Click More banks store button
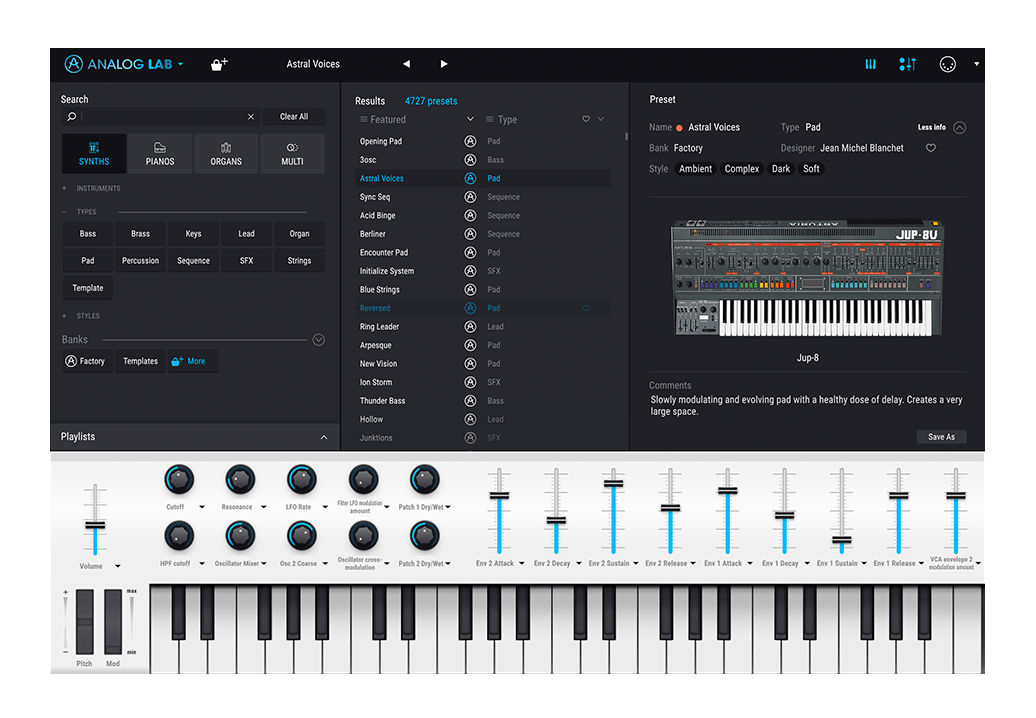The image size is (1036, 718). 192,361
